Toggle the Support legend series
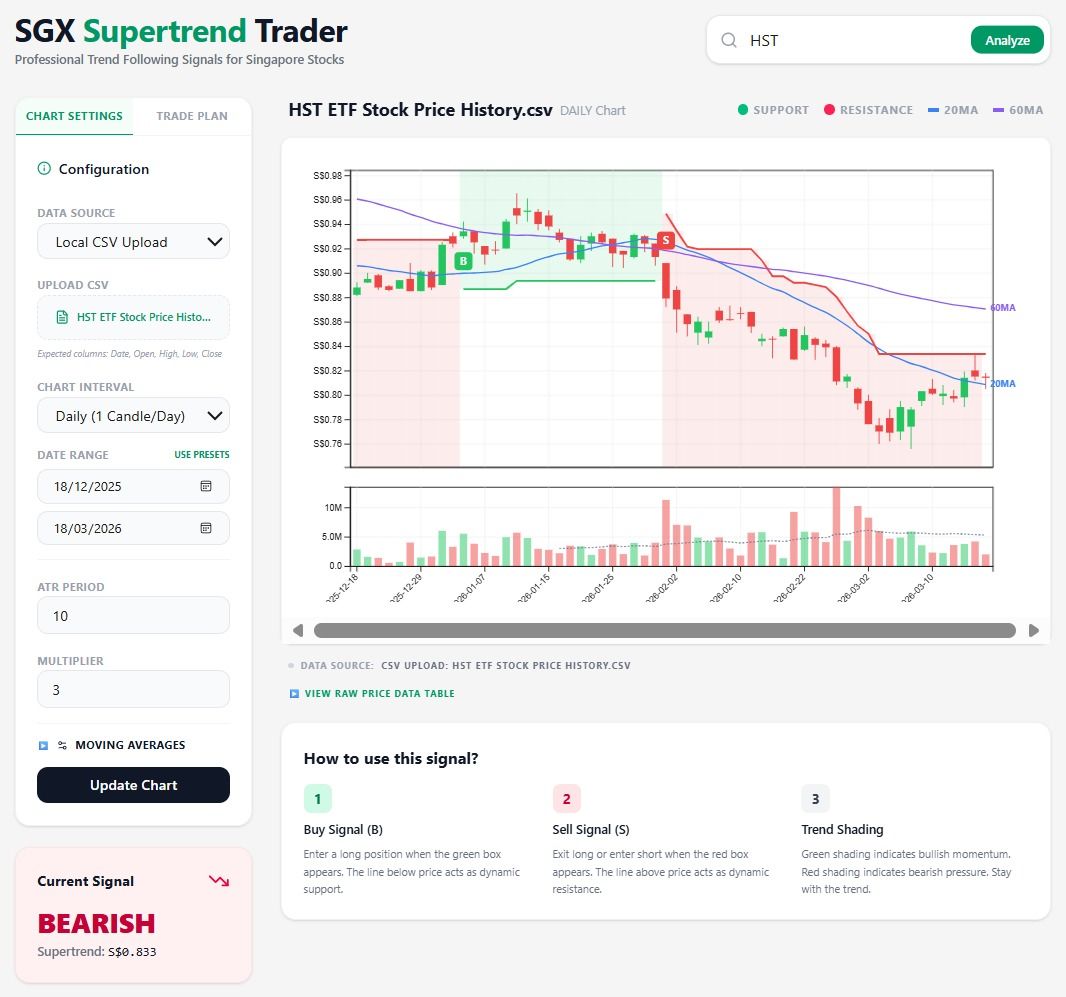The width and height of the screenshot is (1066, 997). pos(773,110)
